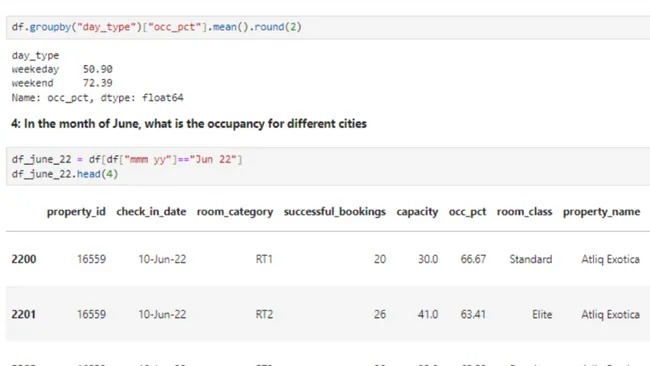The height and width of the screenshot is (366, 650).
Task: Click successful bookings value 20
Action: tap(380, 259)
